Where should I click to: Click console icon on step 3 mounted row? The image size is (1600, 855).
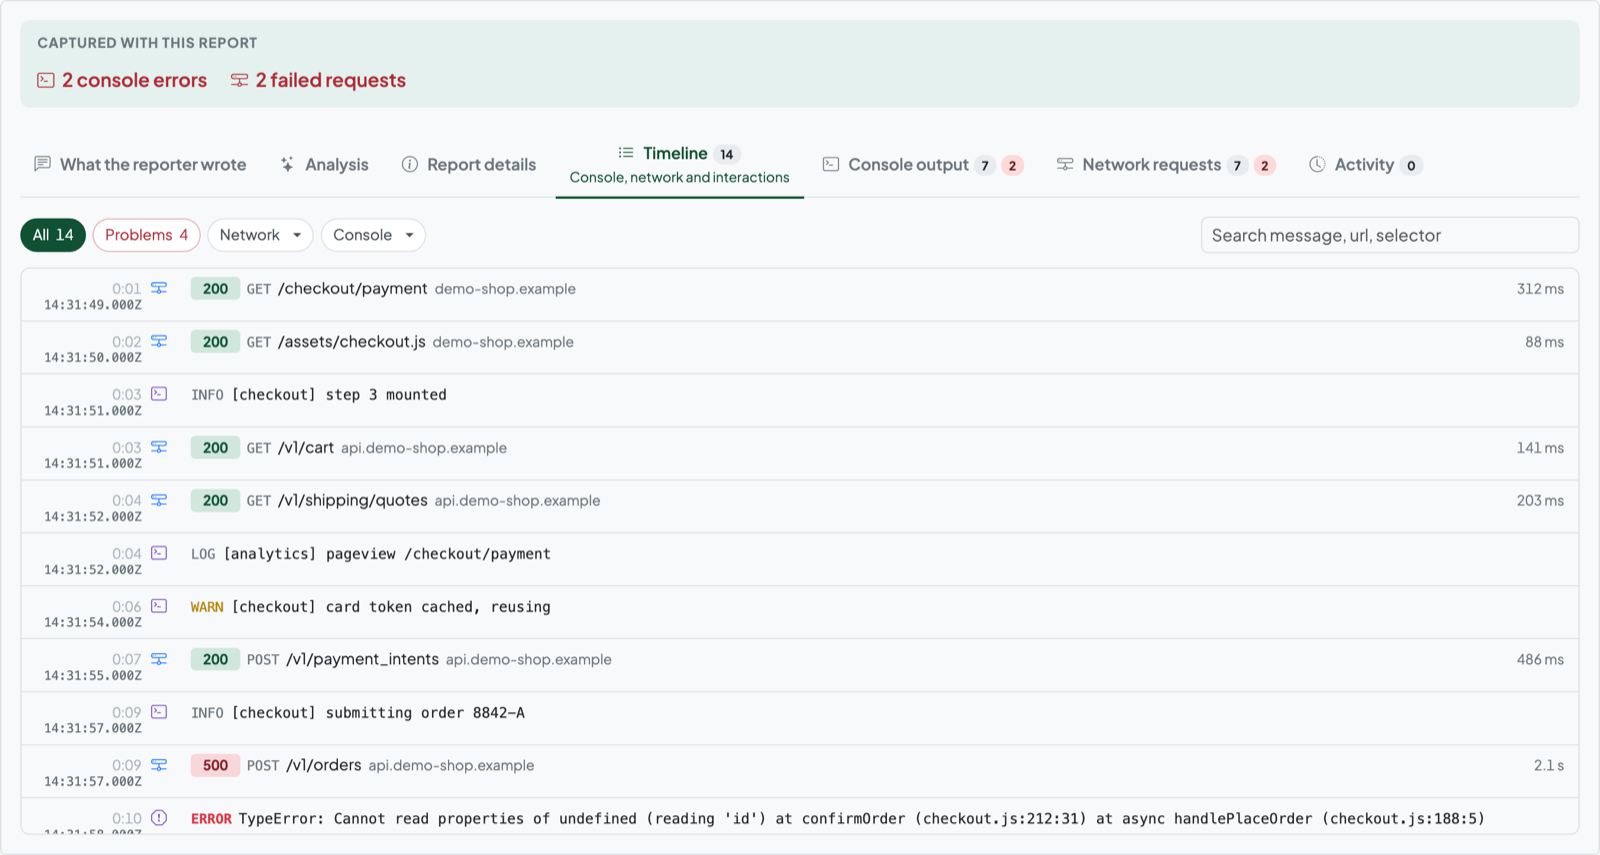click(x=159, y=394)
